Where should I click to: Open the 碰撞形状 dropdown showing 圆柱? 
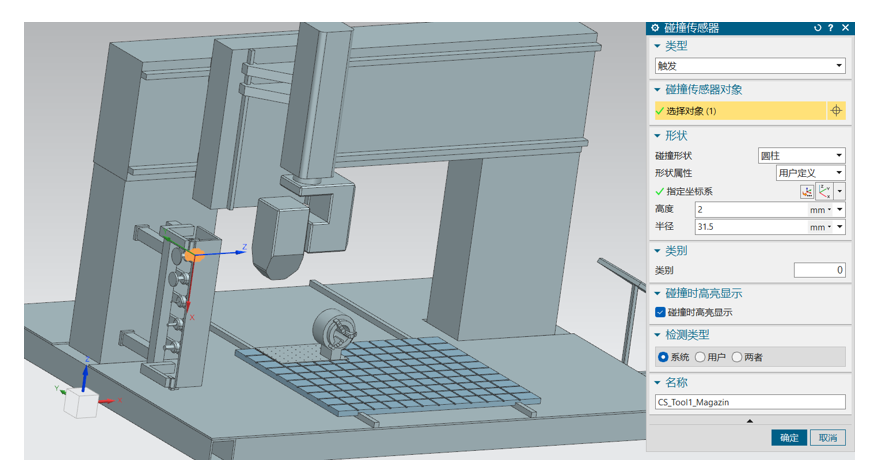click(801, 155)
